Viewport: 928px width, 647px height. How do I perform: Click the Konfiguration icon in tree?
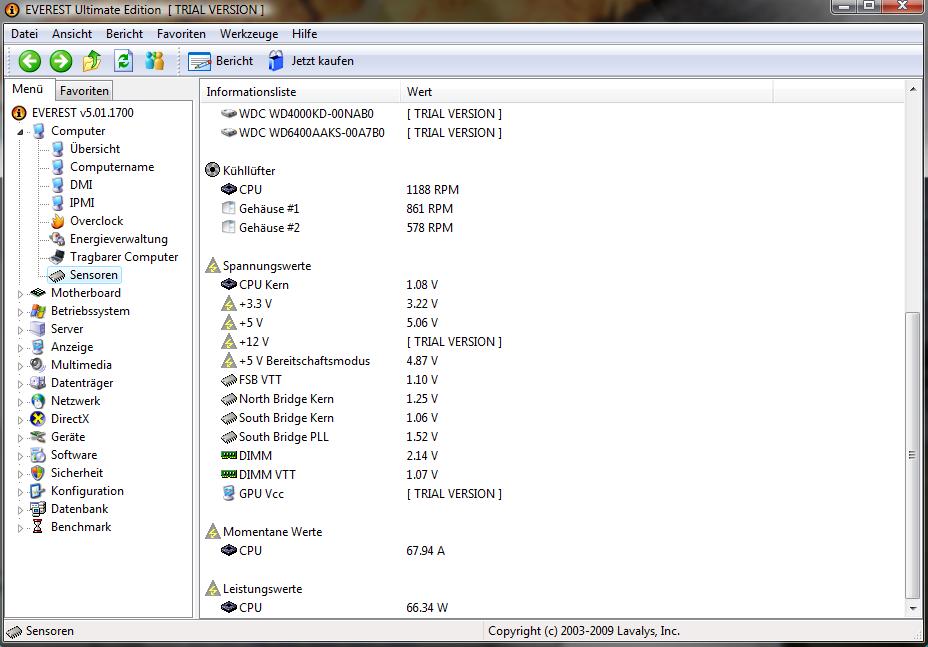tap(38, 491)
